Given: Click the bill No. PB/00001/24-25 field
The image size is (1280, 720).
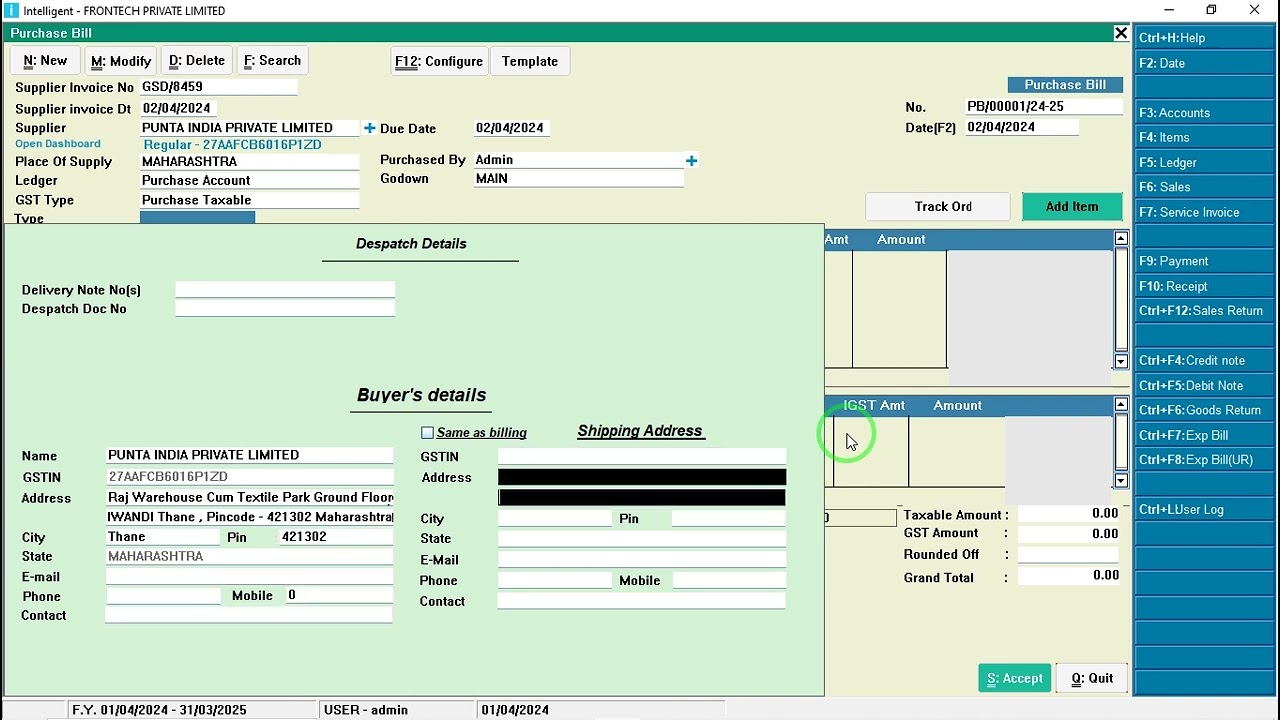Looking at the screenshot, I should [x=1044, y=107].
